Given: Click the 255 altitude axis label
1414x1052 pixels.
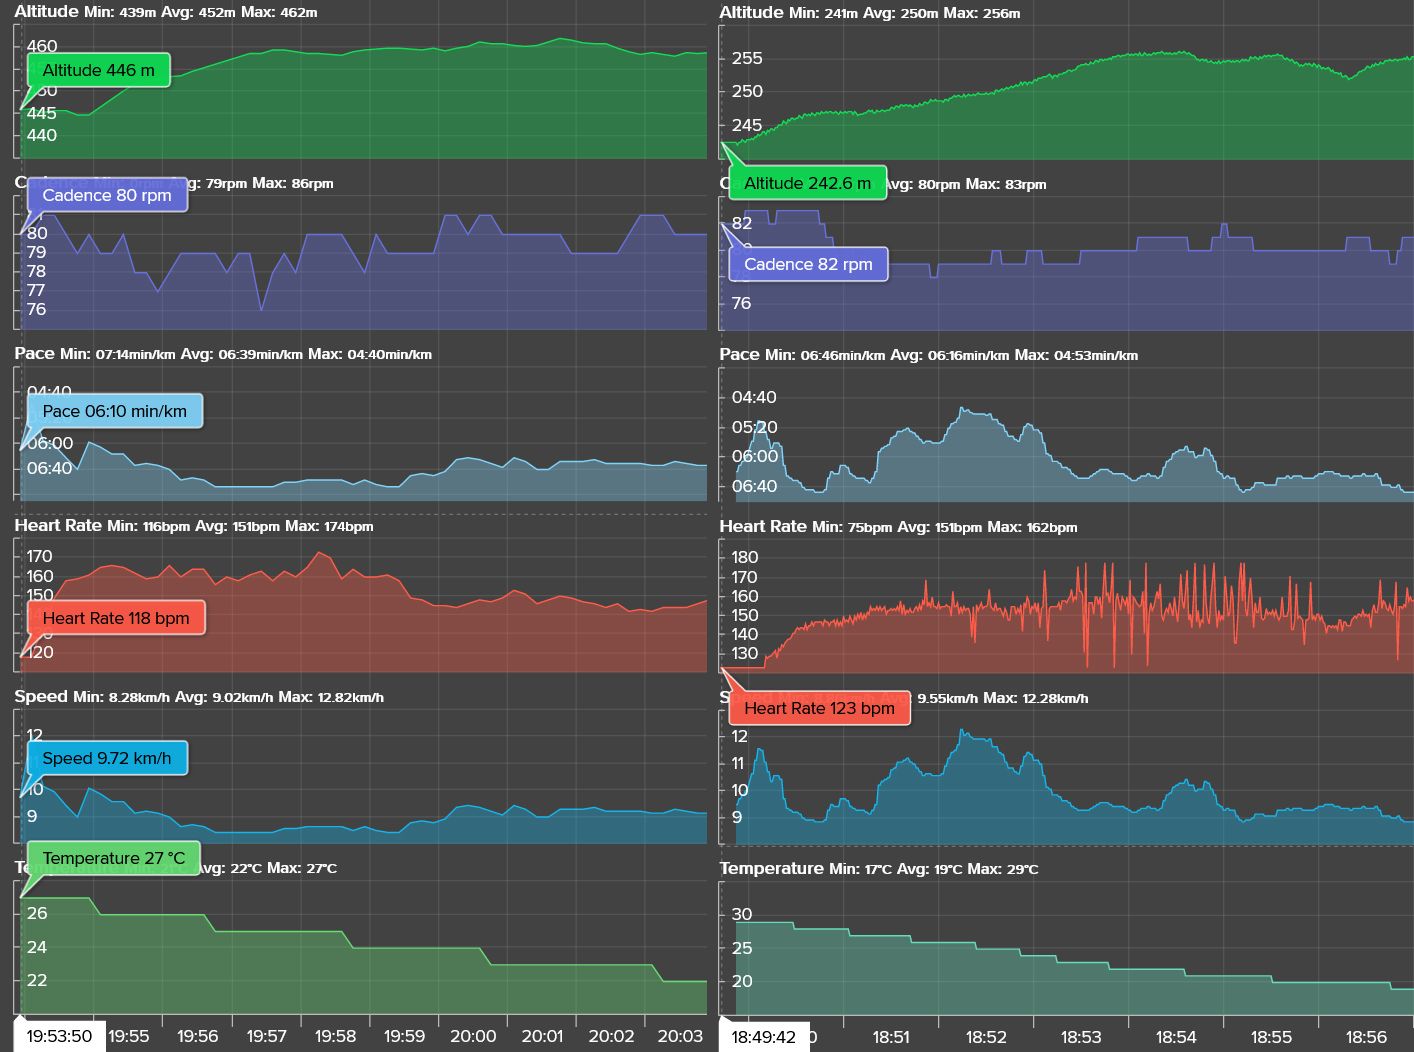Looking at the screenshot, I should pyautogui.click(x=747, y=58).
